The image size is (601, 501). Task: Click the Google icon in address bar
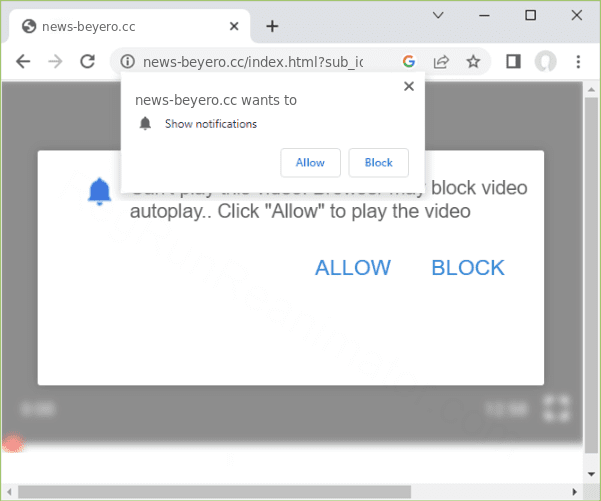(x=408, y=62)
